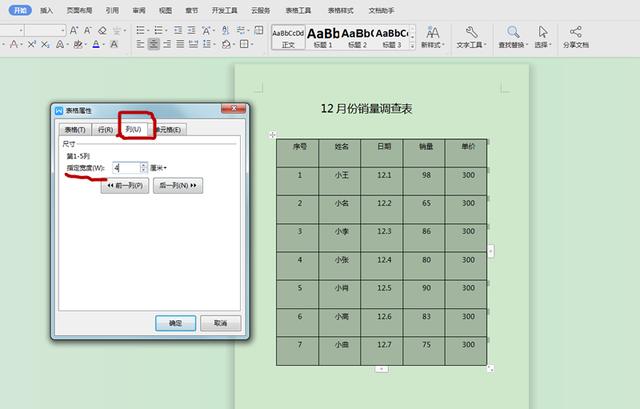Click the increase font size icon
This screenshot has width=640, height=409.
[74, 30]
